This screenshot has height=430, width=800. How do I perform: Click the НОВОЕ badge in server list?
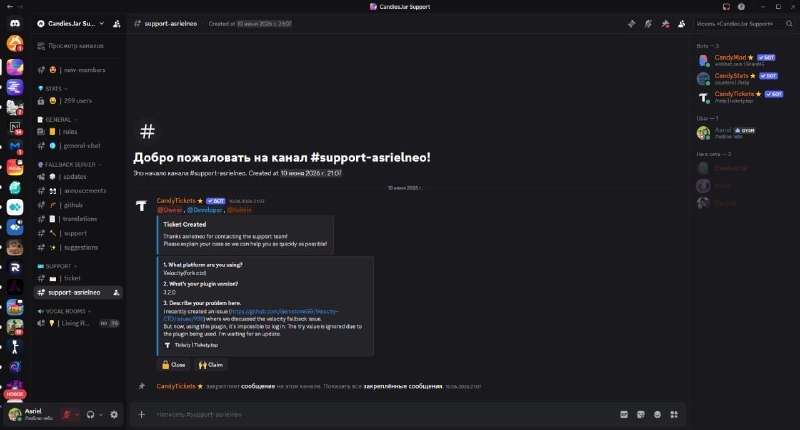15,394
